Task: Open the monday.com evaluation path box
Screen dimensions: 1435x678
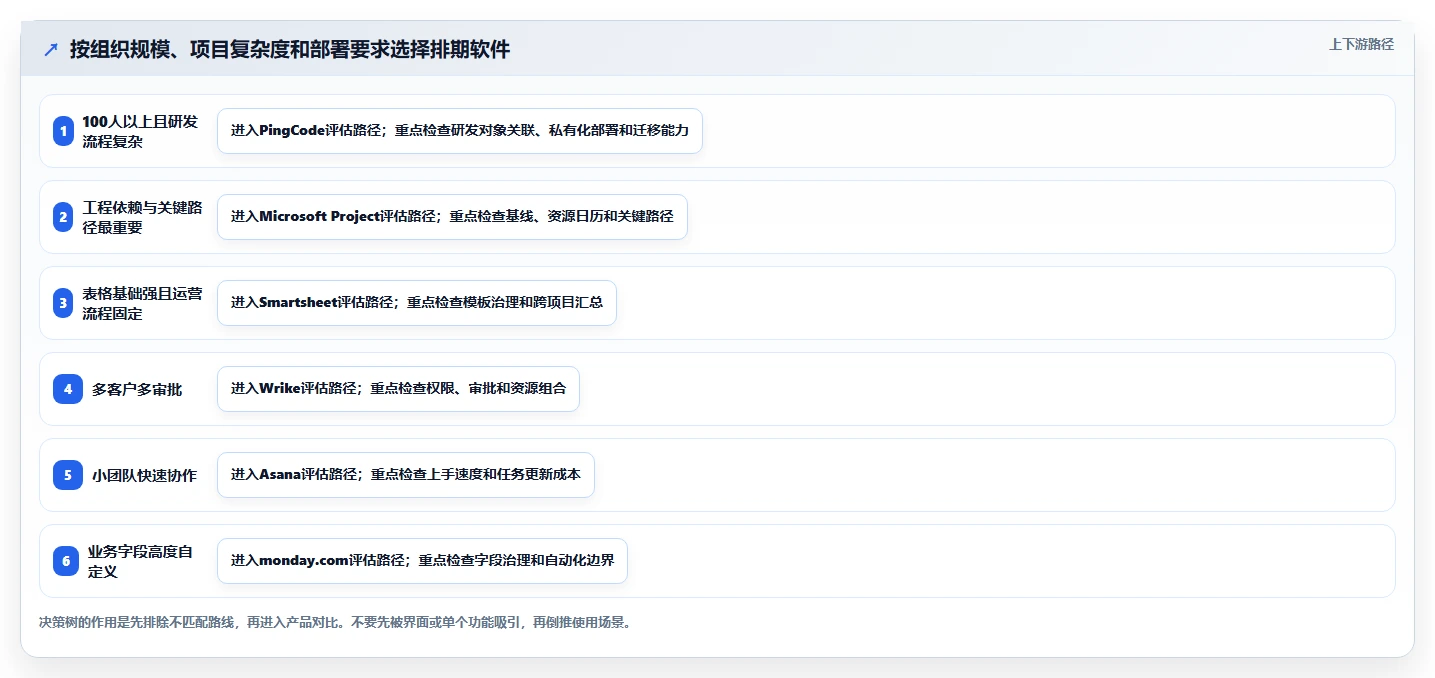Action: pos(422,561)
